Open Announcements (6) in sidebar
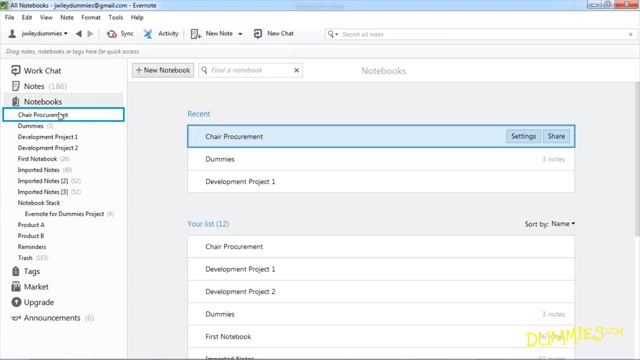The image size is (640, 360). point(52,318)
